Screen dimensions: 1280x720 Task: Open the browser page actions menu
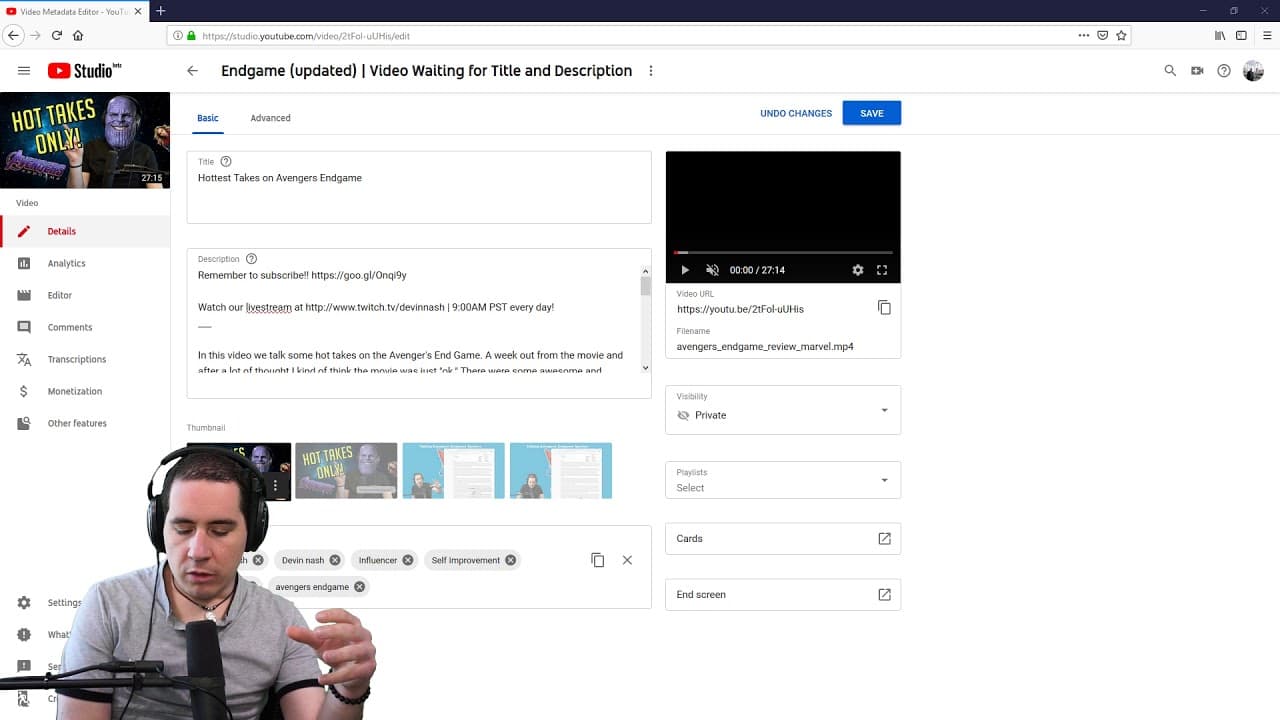[1084, 35]
